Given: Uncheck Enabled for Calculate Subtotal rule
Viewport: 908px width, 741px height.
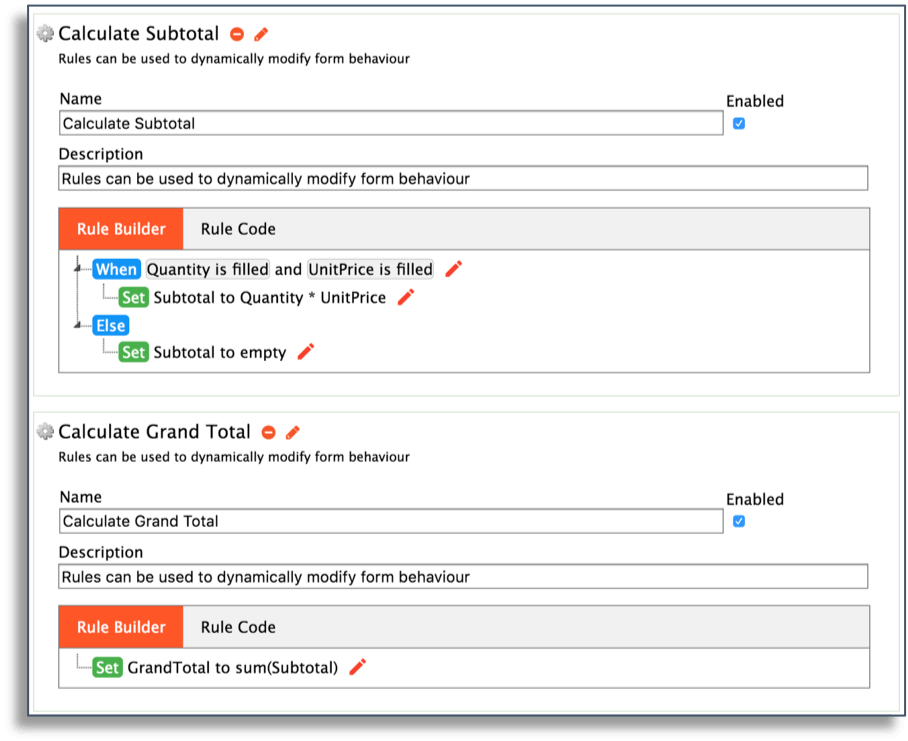Looking at the screenshot, I should pyautogui.click(x=738, y=123).
